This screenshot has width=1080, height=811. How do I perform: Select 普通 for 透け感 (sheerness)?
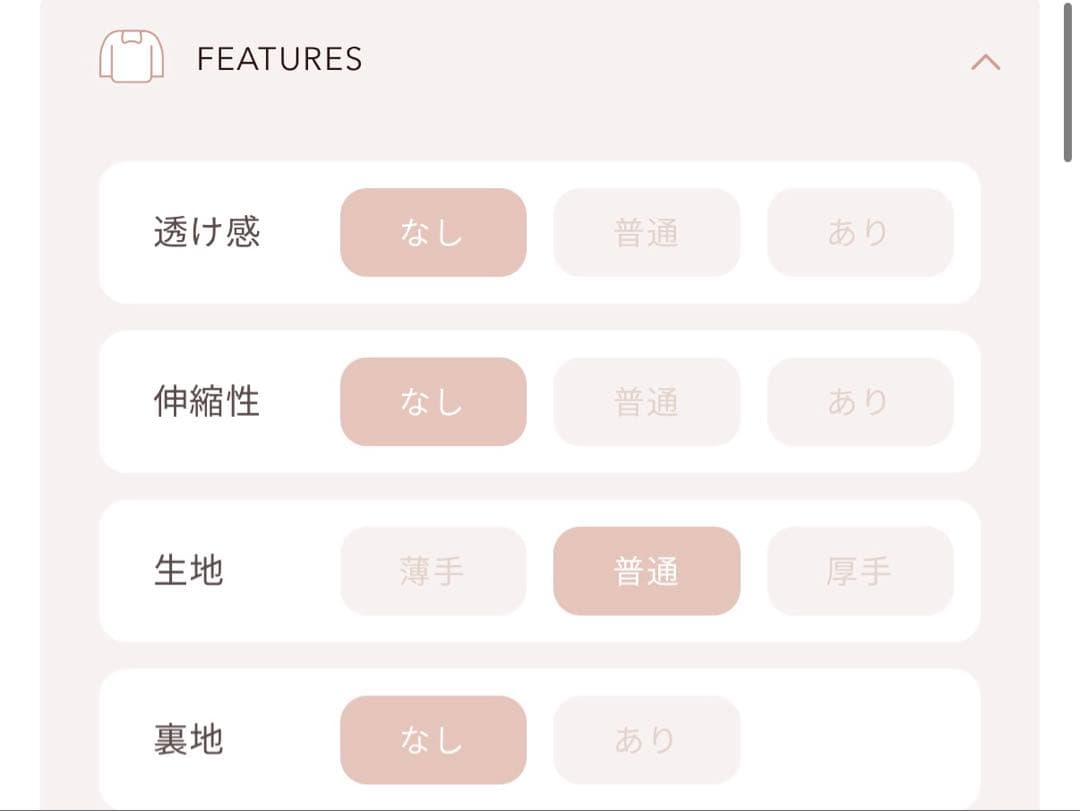647,232
